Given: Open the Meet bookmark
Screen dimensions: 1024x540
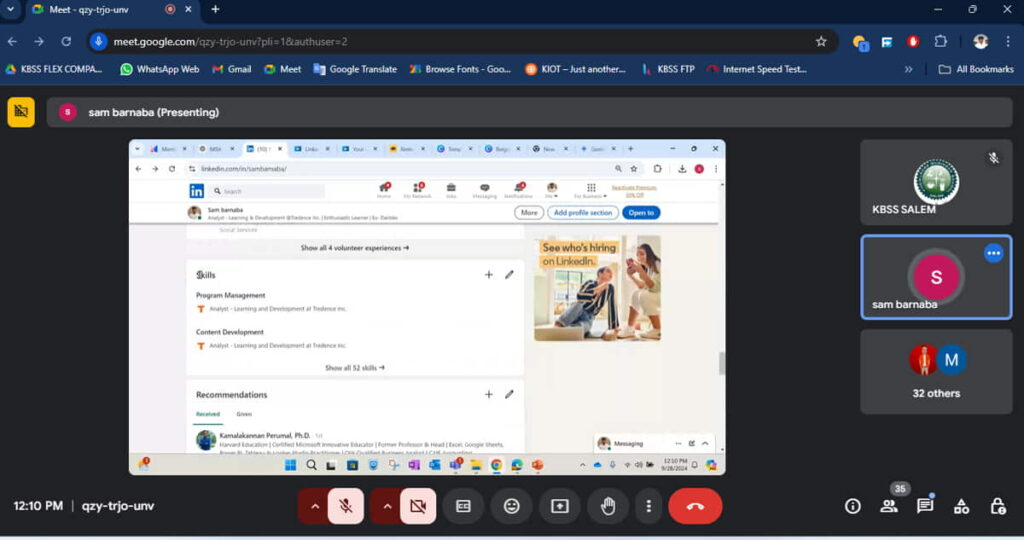Looking at the screenshot, I should (283, 69).
